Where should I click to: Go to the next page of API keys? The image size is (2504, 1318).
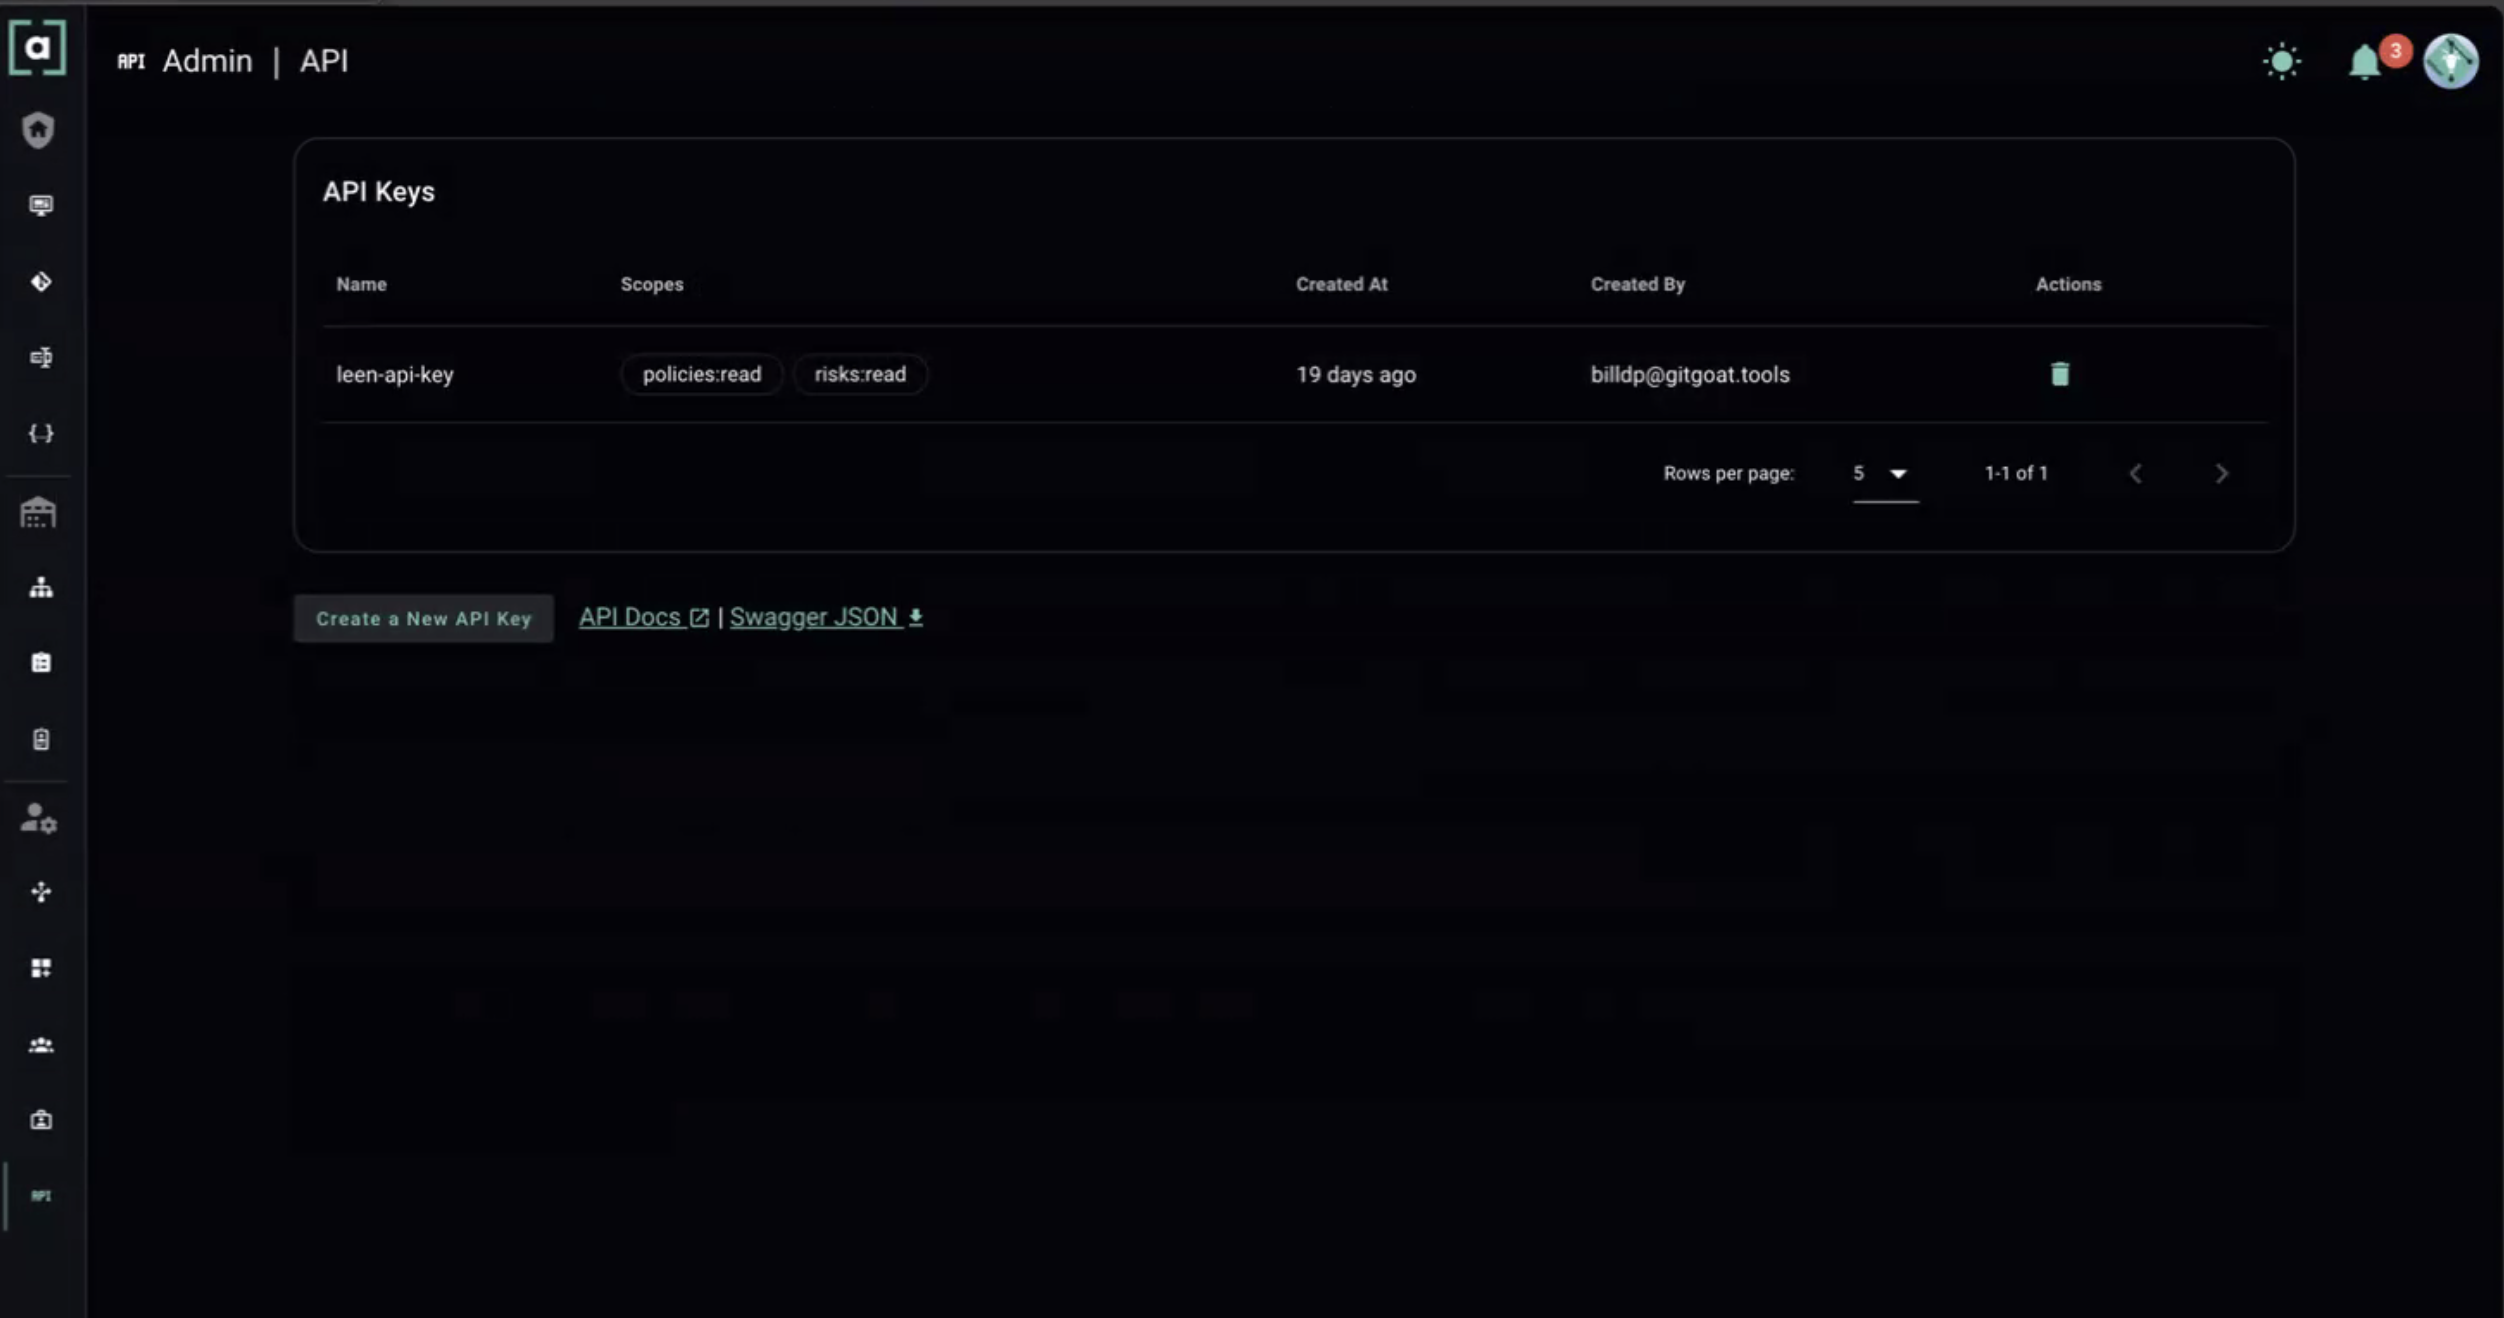(2221, 474)
